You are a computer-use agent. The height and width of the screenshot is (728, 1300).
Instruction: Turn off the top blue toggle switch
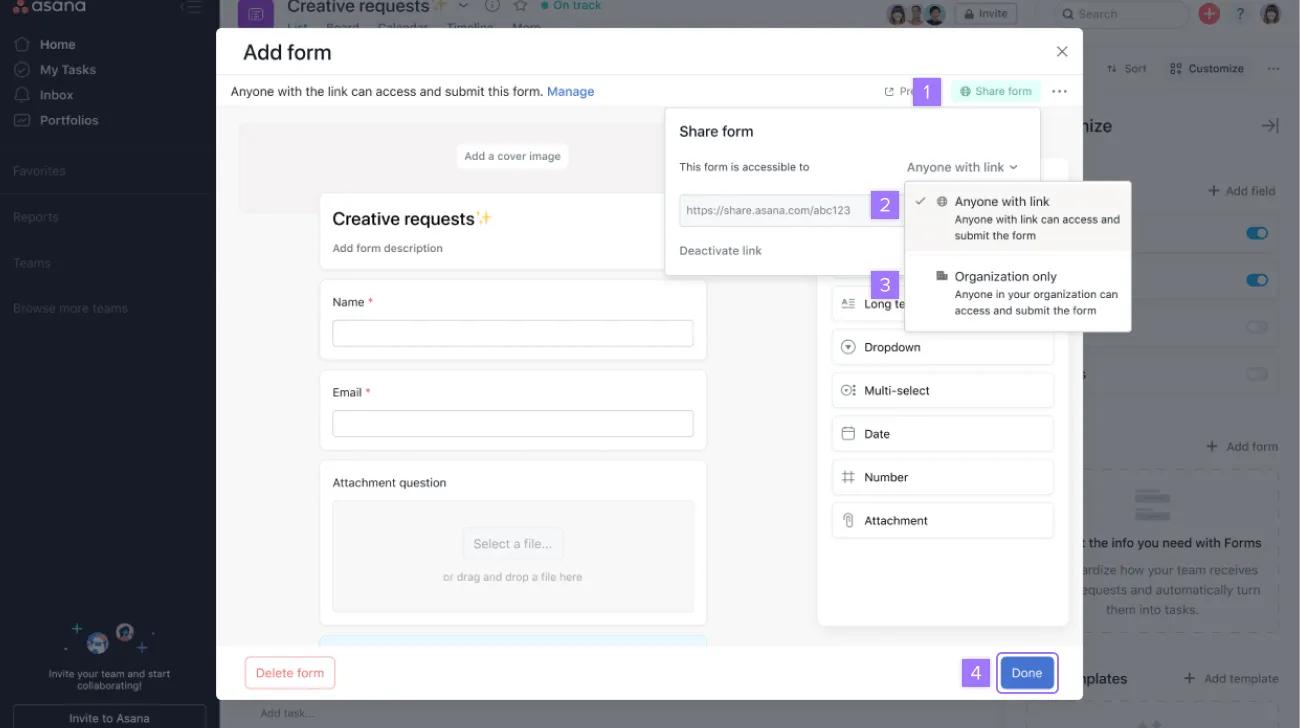(1256, 232)
